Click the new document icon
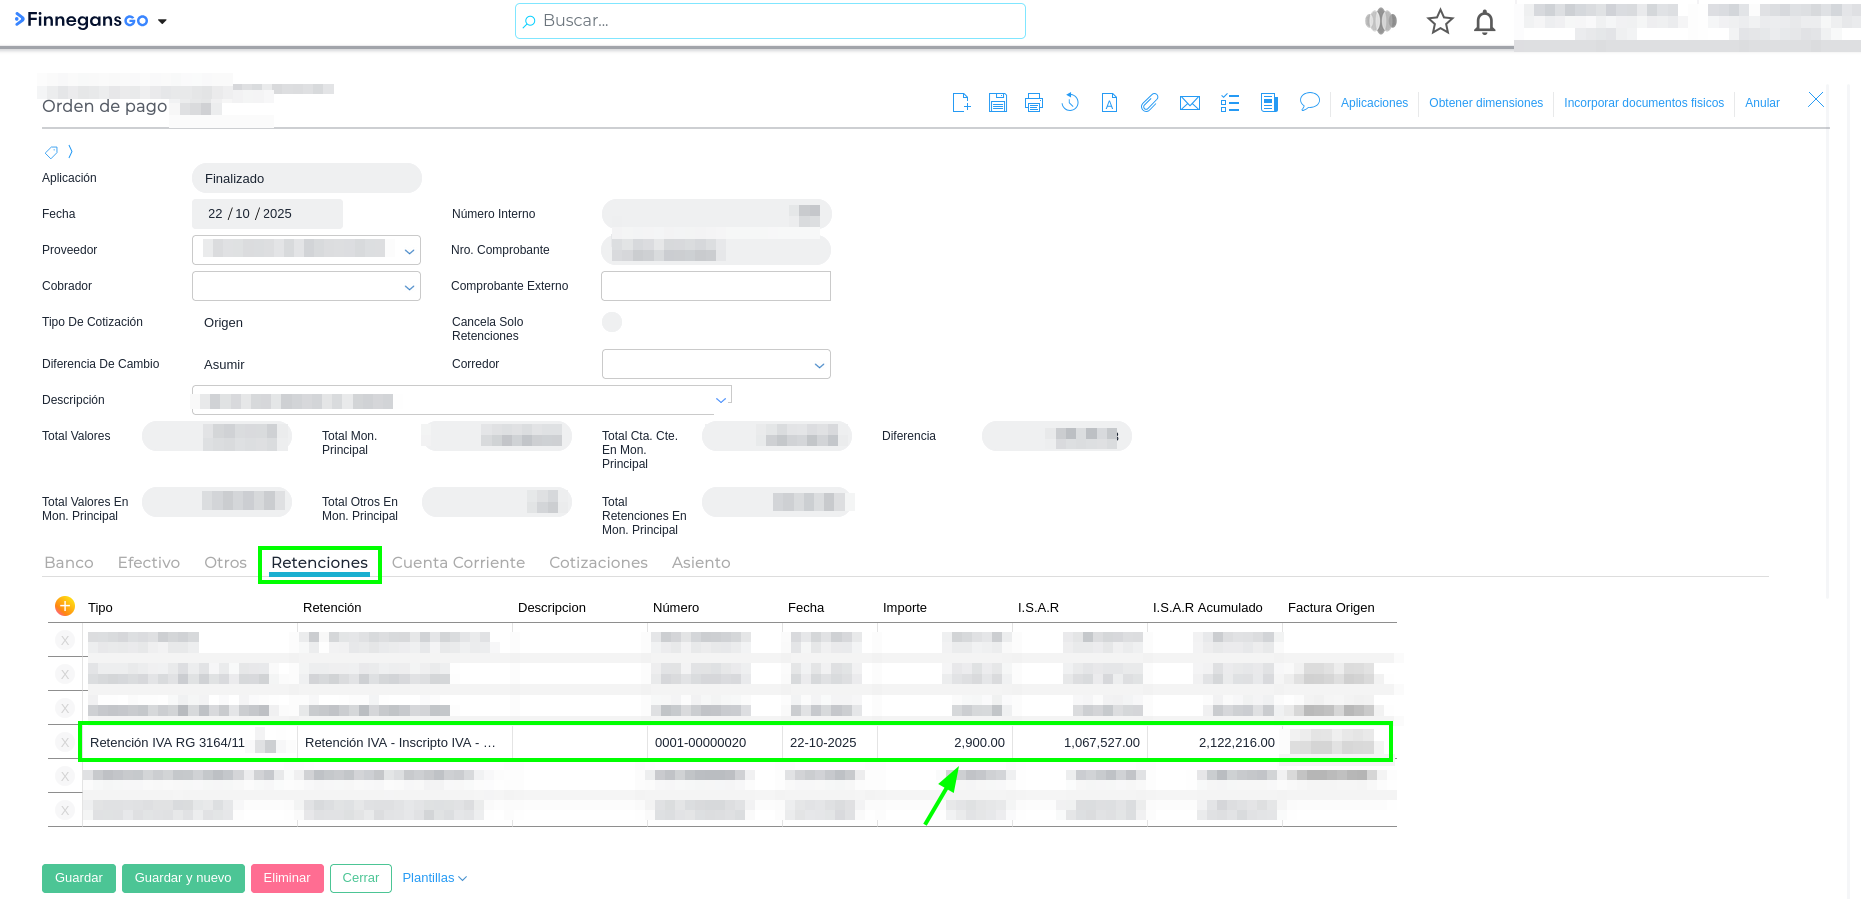Viewport: 1861px width, 899px height. pyautogui.click(x=961, y=103)
